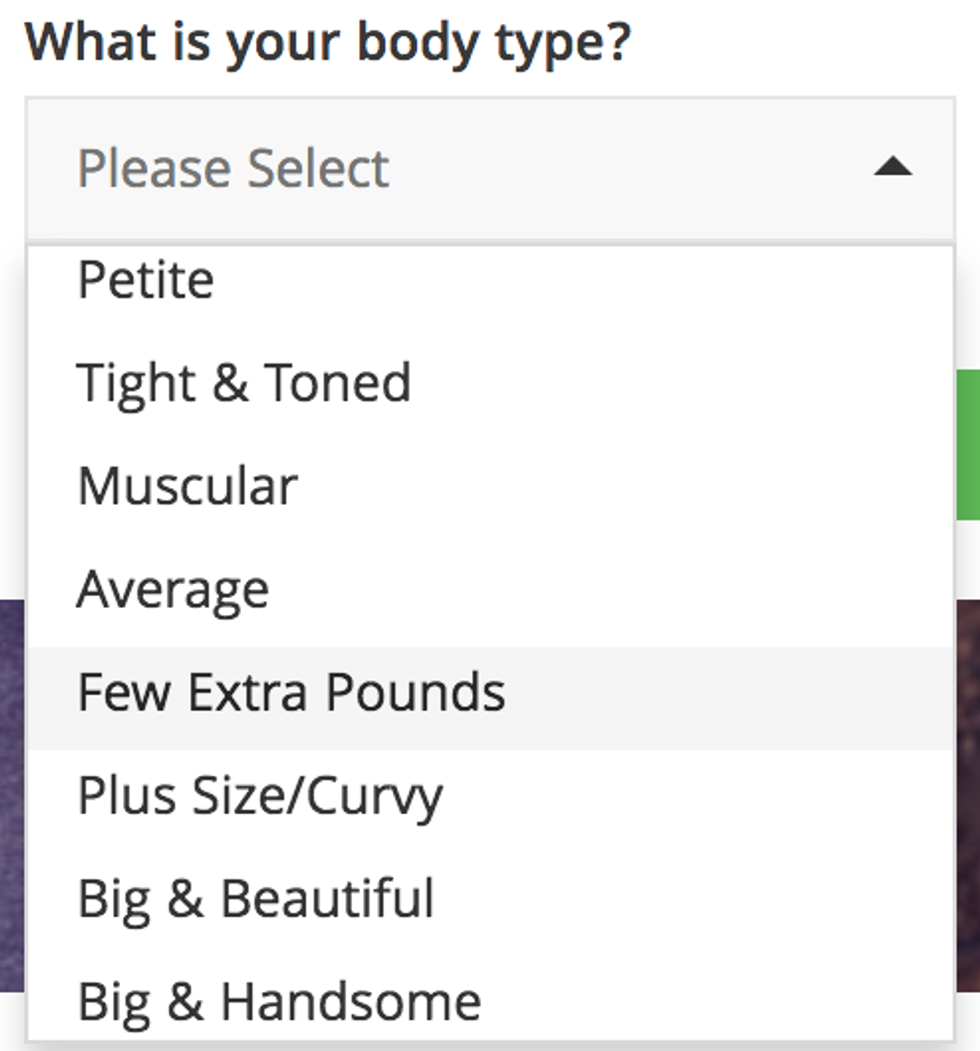Select the option just above "Big & Handsome"
The image size is (980, 1051).
click(256, 898)
